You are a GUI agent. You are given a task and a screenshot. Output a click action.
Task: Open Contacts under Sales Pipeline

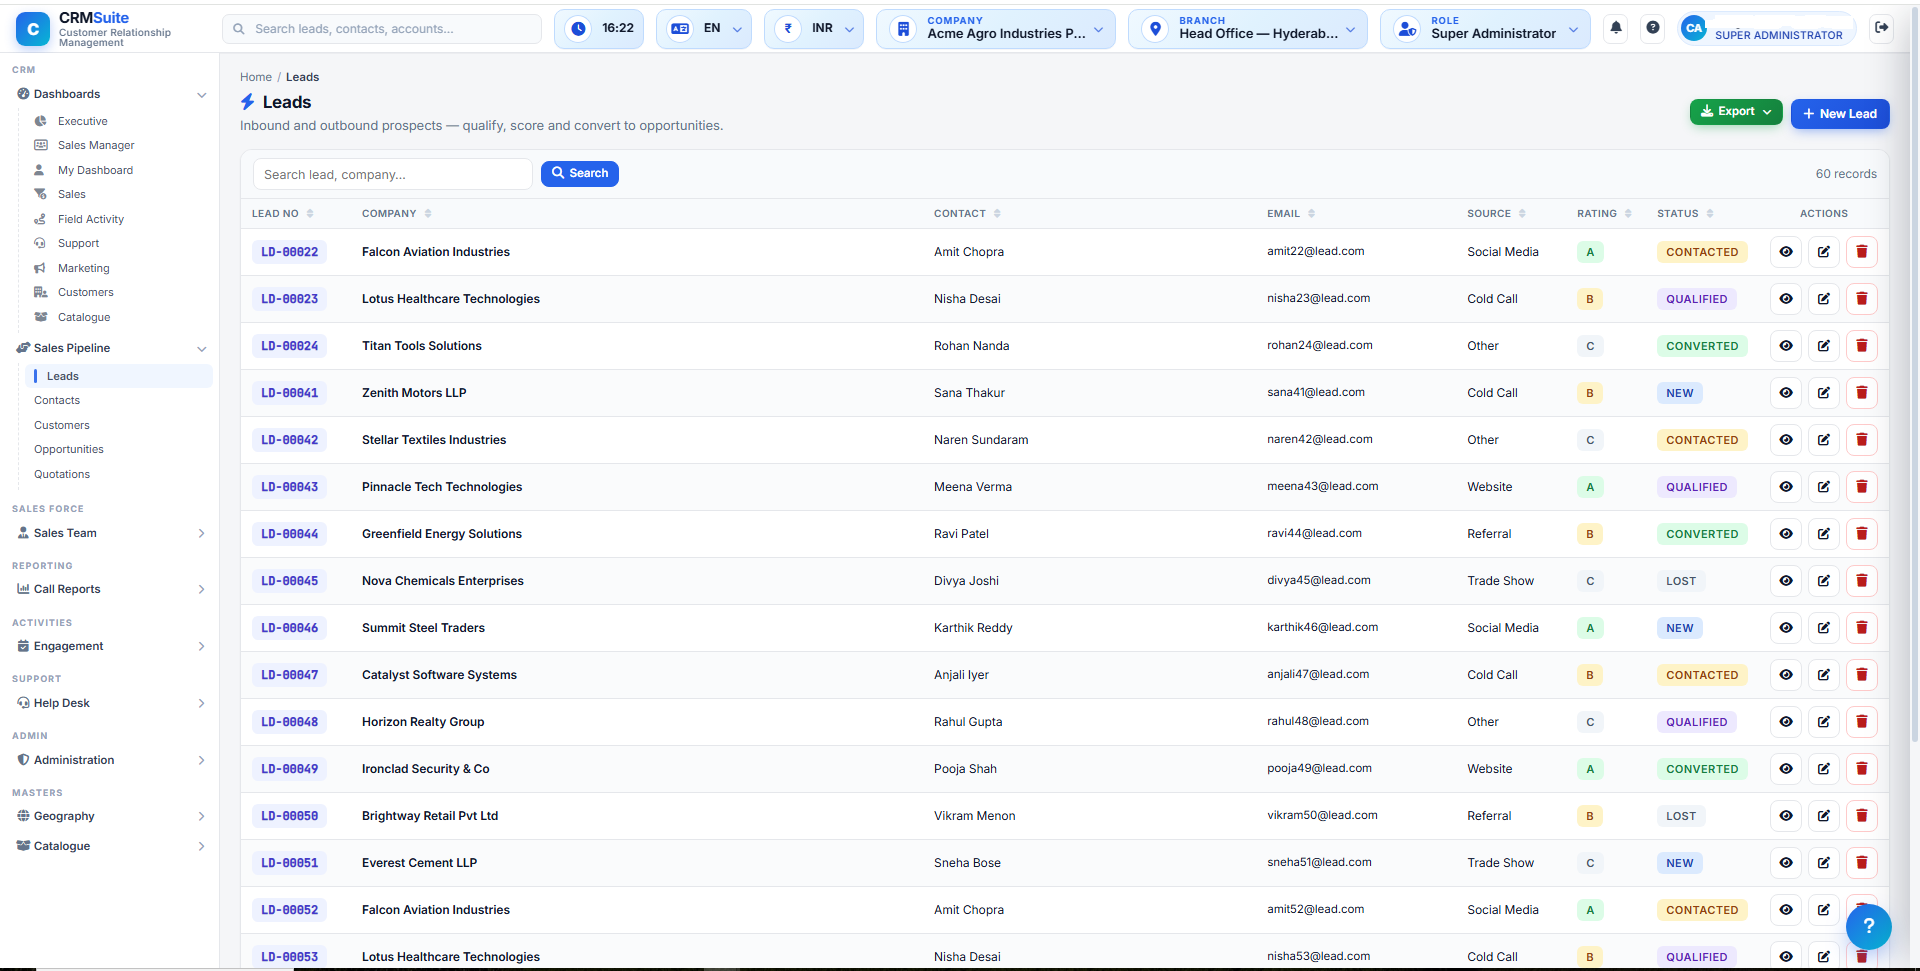click(57, 400)
